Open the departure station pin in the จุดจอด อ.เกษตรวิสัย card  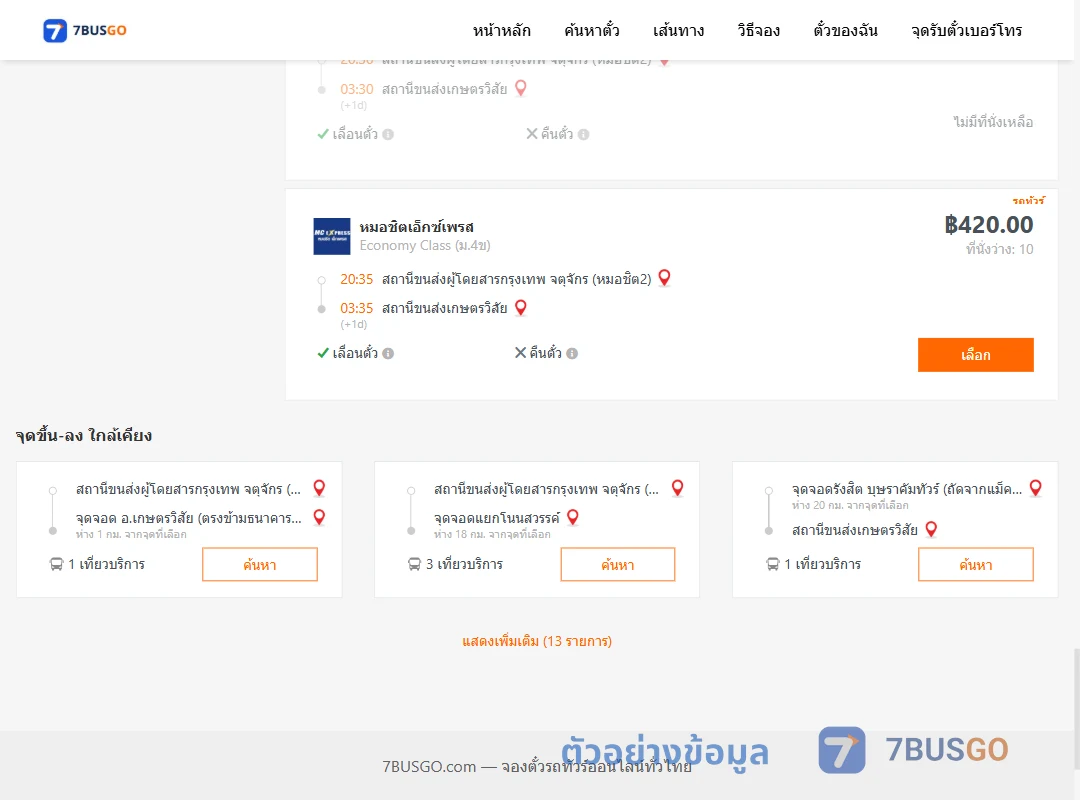(x=319, y=488)
